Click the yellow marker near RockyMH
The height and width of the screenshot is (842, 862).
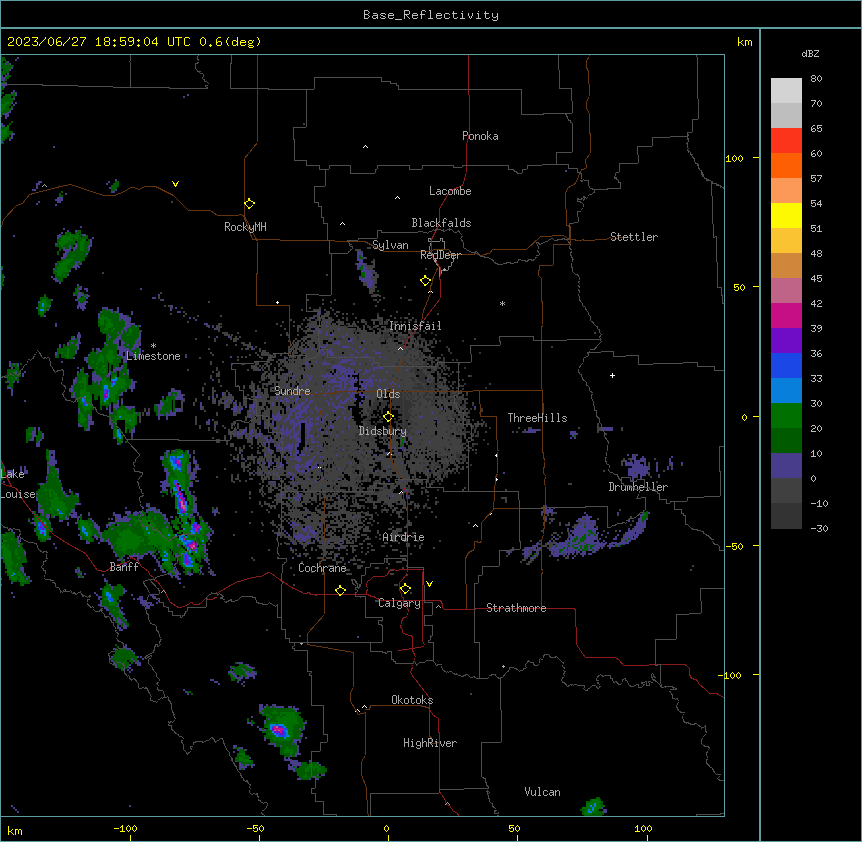[x=249, y=204]
